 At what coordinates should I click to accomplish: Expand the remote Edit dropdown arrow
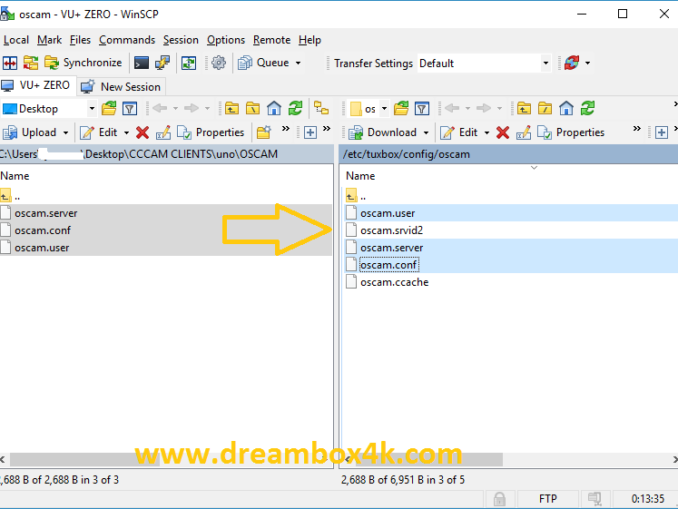tap(487, 132)
